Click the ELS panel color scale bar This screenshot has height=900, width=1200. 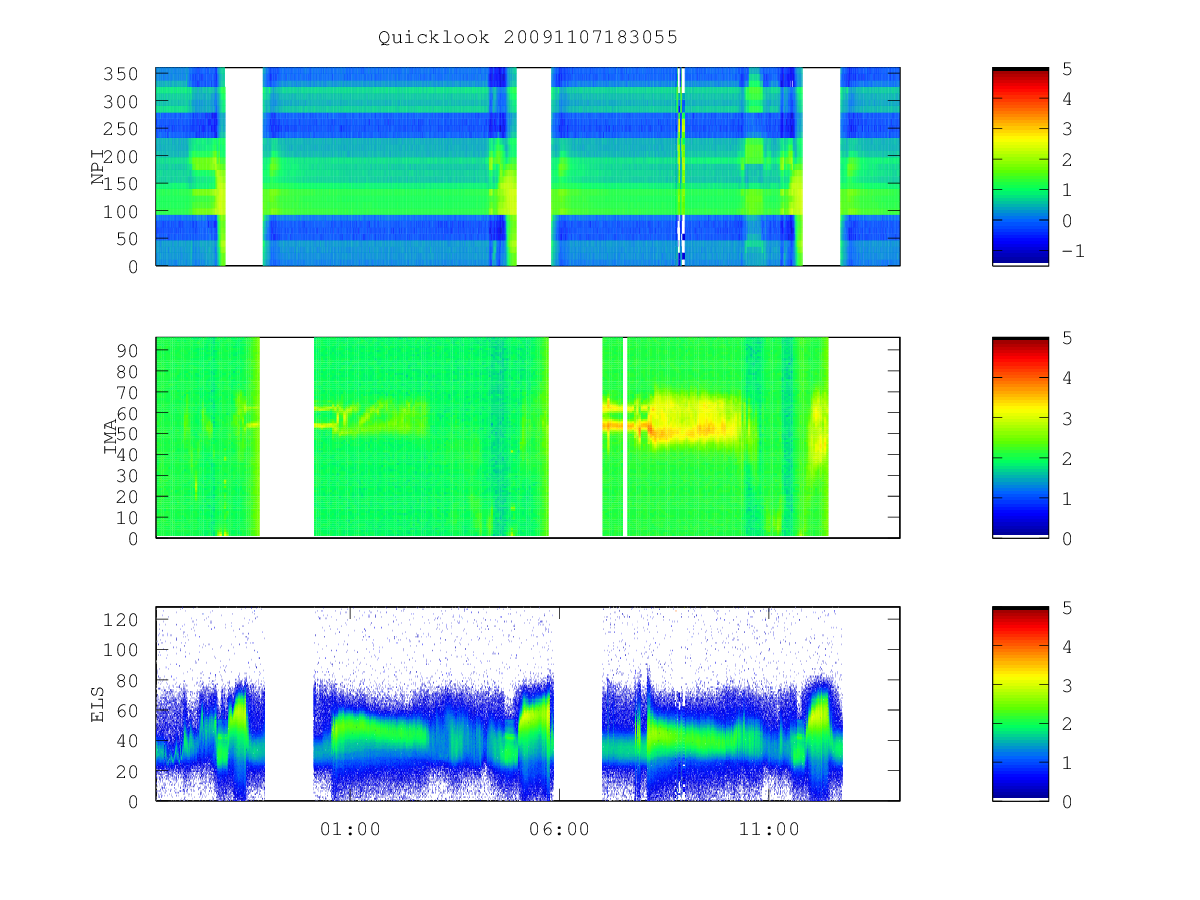point(1020,704)
